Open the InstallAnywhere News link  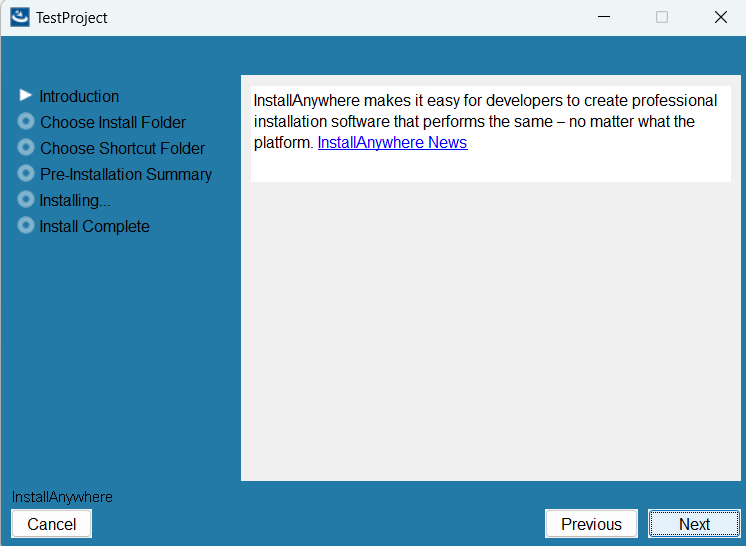coord(392,143)
